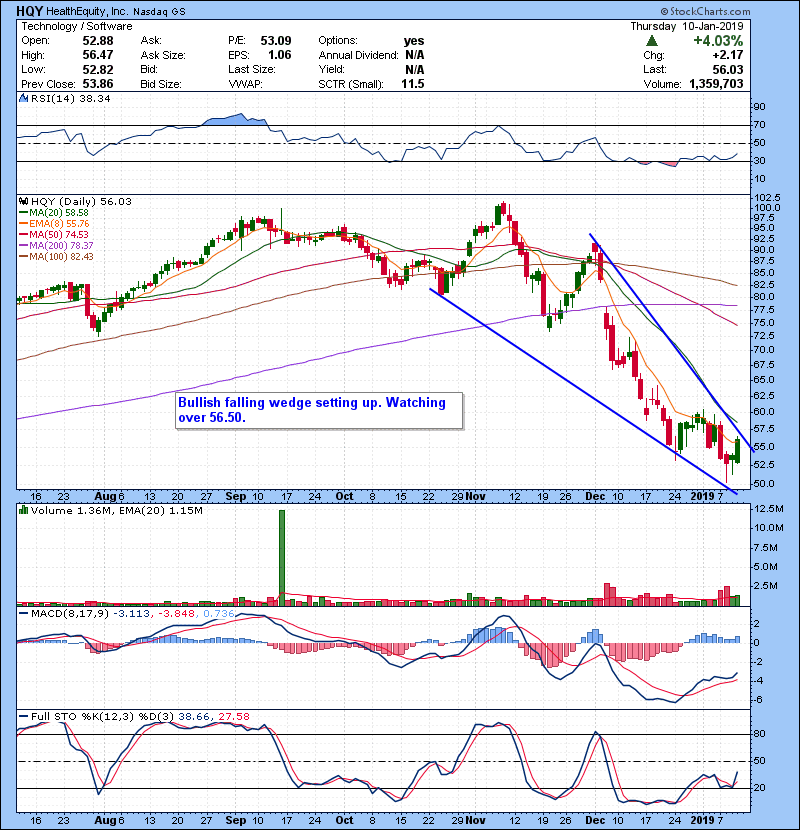
Task: Select the Chg value +2.17
Action: click(728, 55)
